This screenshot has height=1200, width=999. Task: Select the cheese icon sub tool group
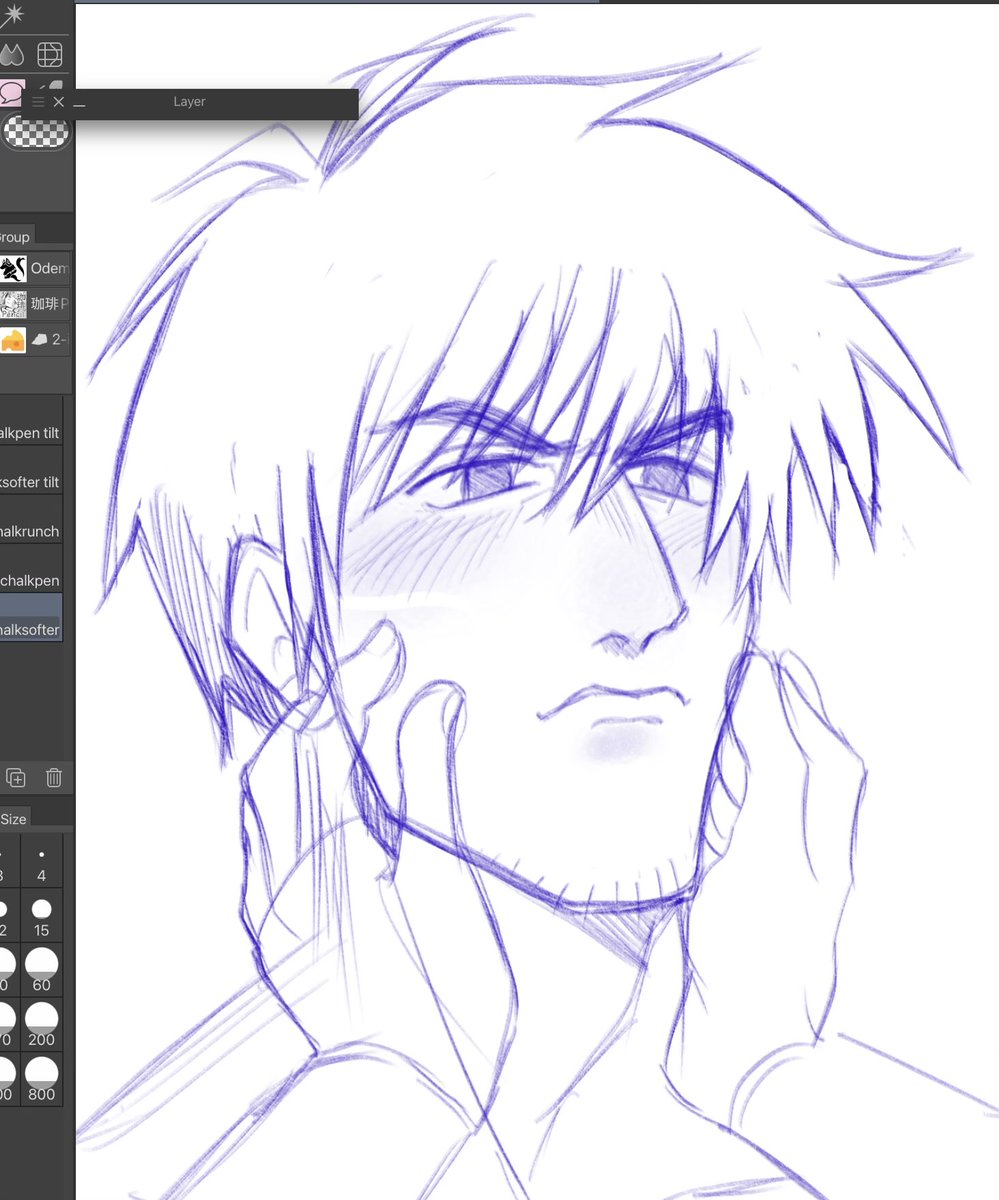tap(34, 339)
